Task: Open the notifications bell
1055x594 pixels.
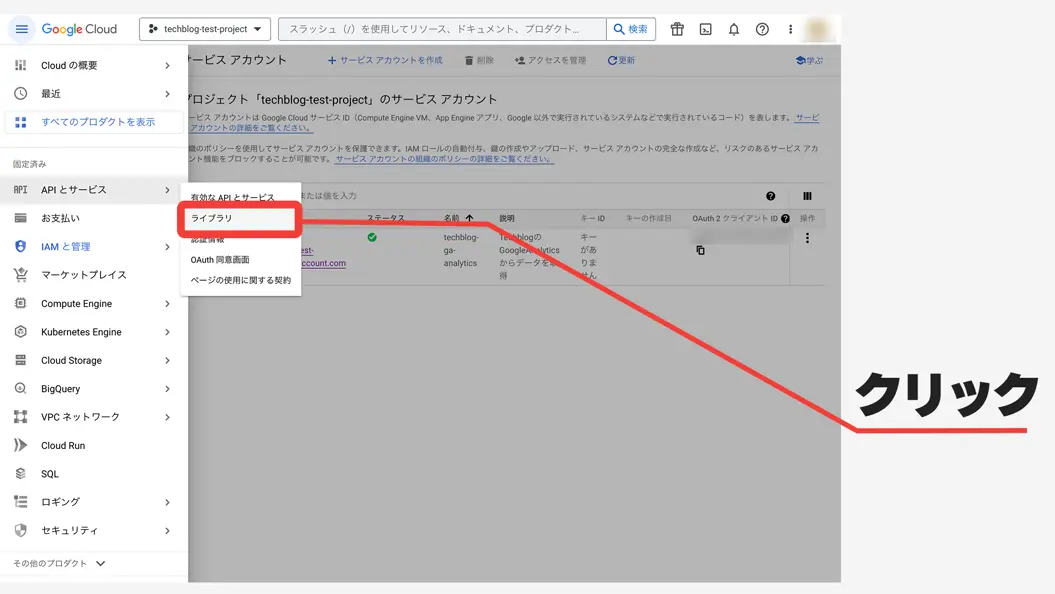Action: point(733,29)
